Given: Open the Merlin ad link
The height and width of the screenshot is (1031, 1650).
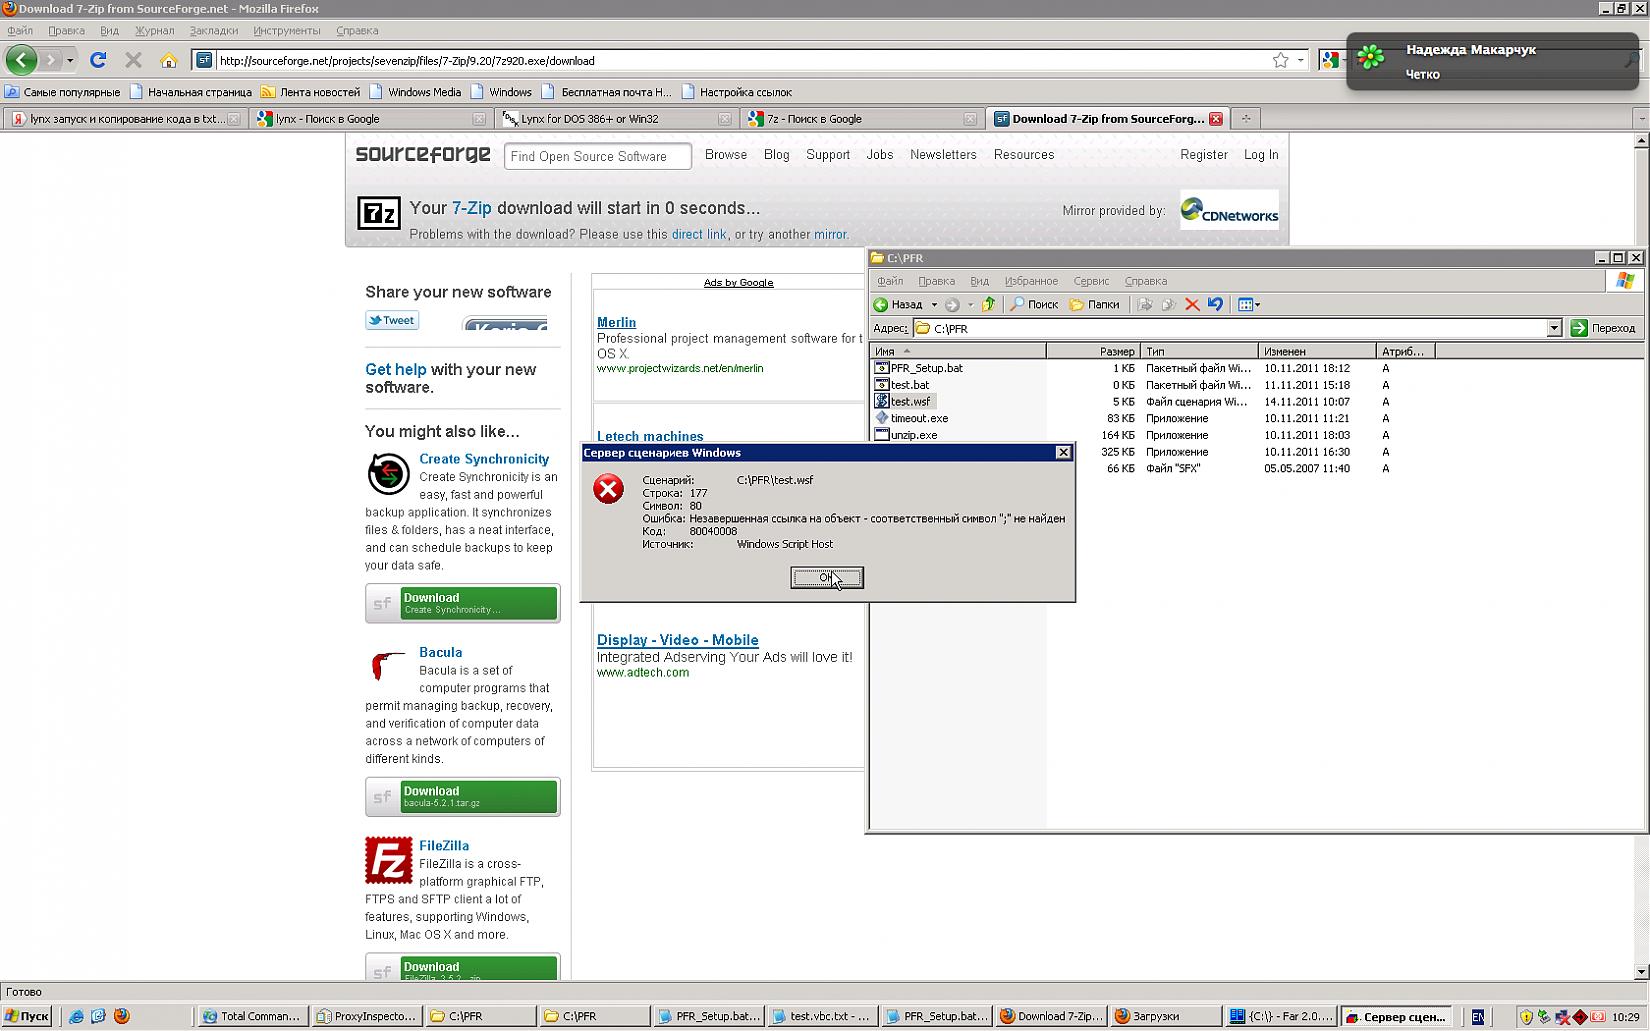Looking at the screenshot, I should click(616, 322).
